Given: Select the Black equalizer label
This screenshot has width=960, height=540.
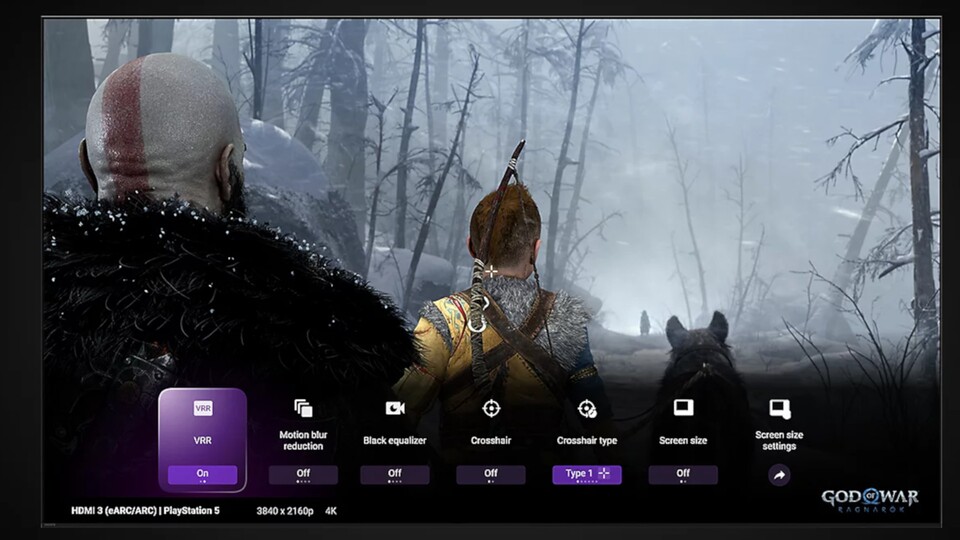Looking at the screenshot, I should pos(395,440).
